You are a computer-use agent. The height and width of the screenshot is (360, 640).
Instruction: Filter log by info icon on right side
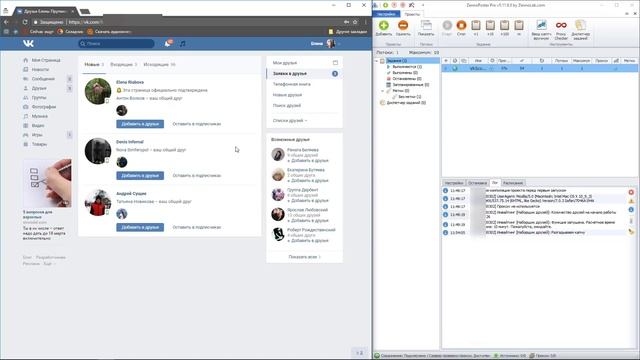[x=631, y=210]
